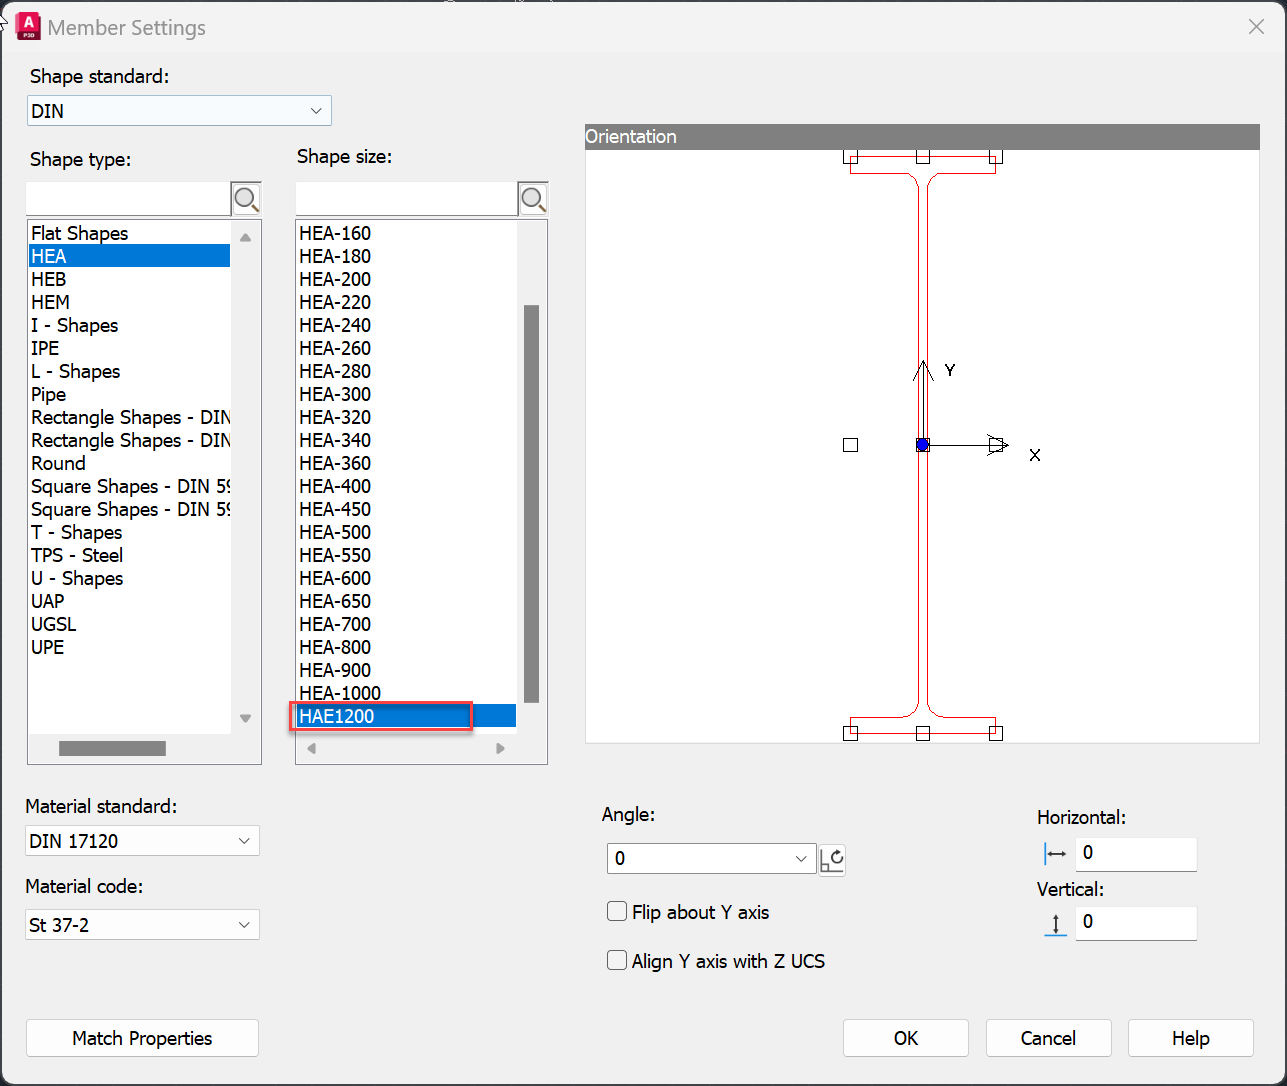Select UGSL in Shape type list
This screenshot has width=1287, height=1086.
coord(129,624)
